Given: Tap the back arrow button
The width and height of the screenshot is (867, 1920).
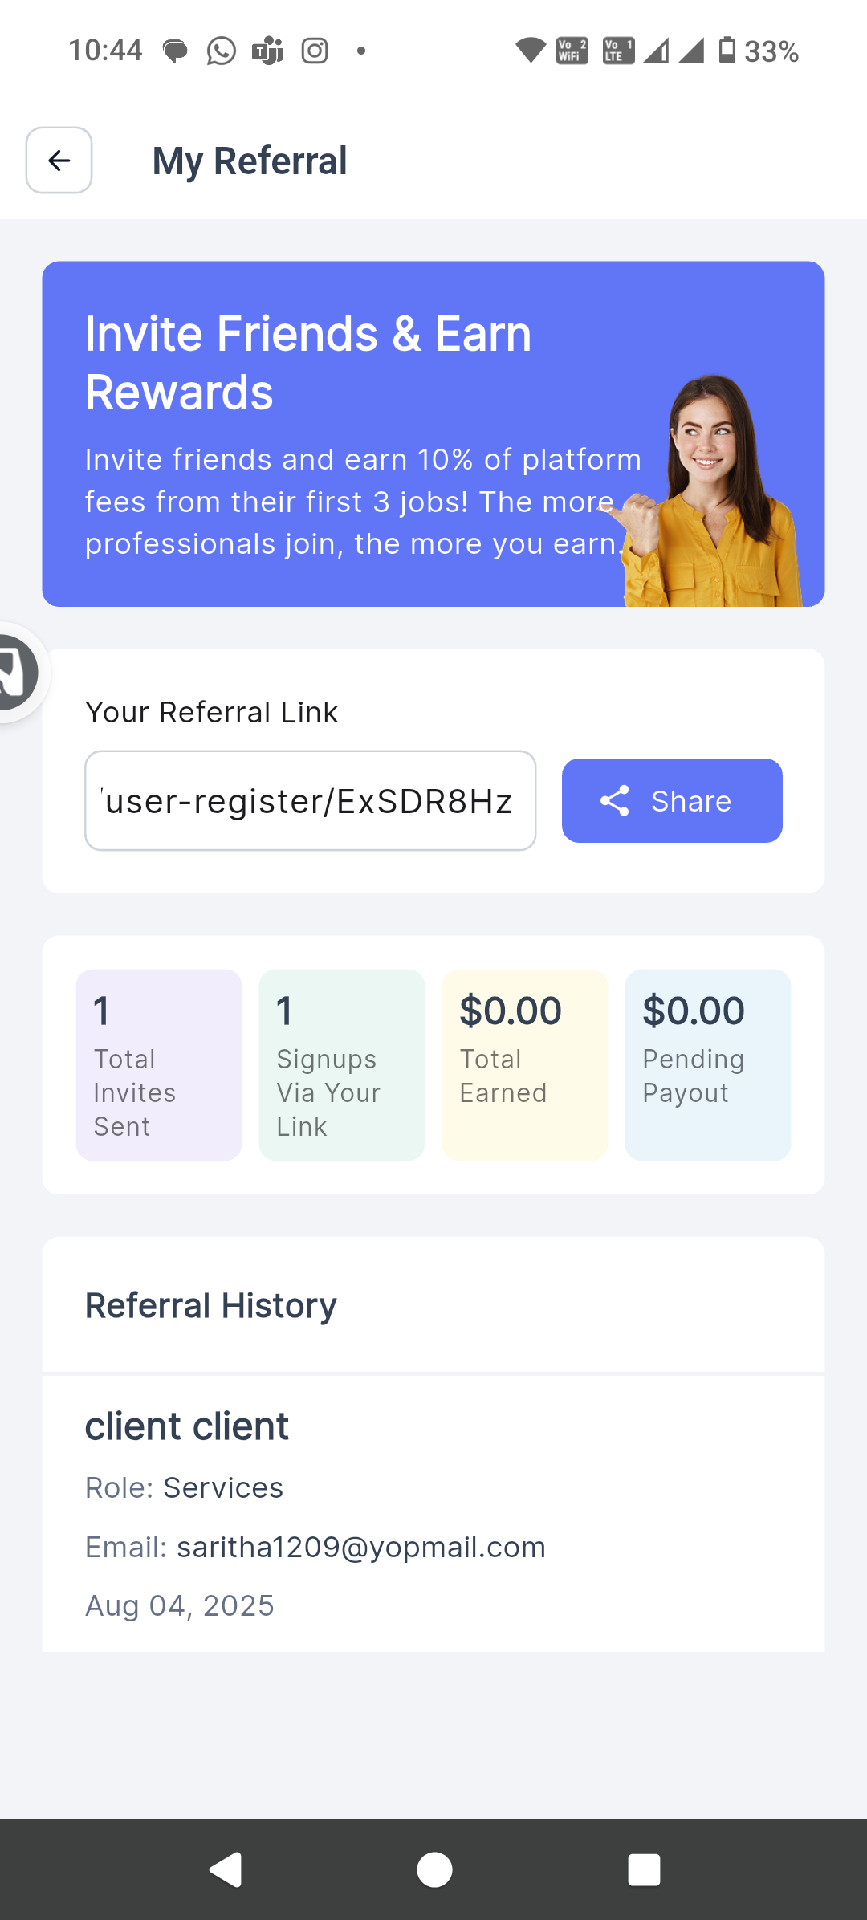Looking at the screenshot, I should [x=59, y=160].
